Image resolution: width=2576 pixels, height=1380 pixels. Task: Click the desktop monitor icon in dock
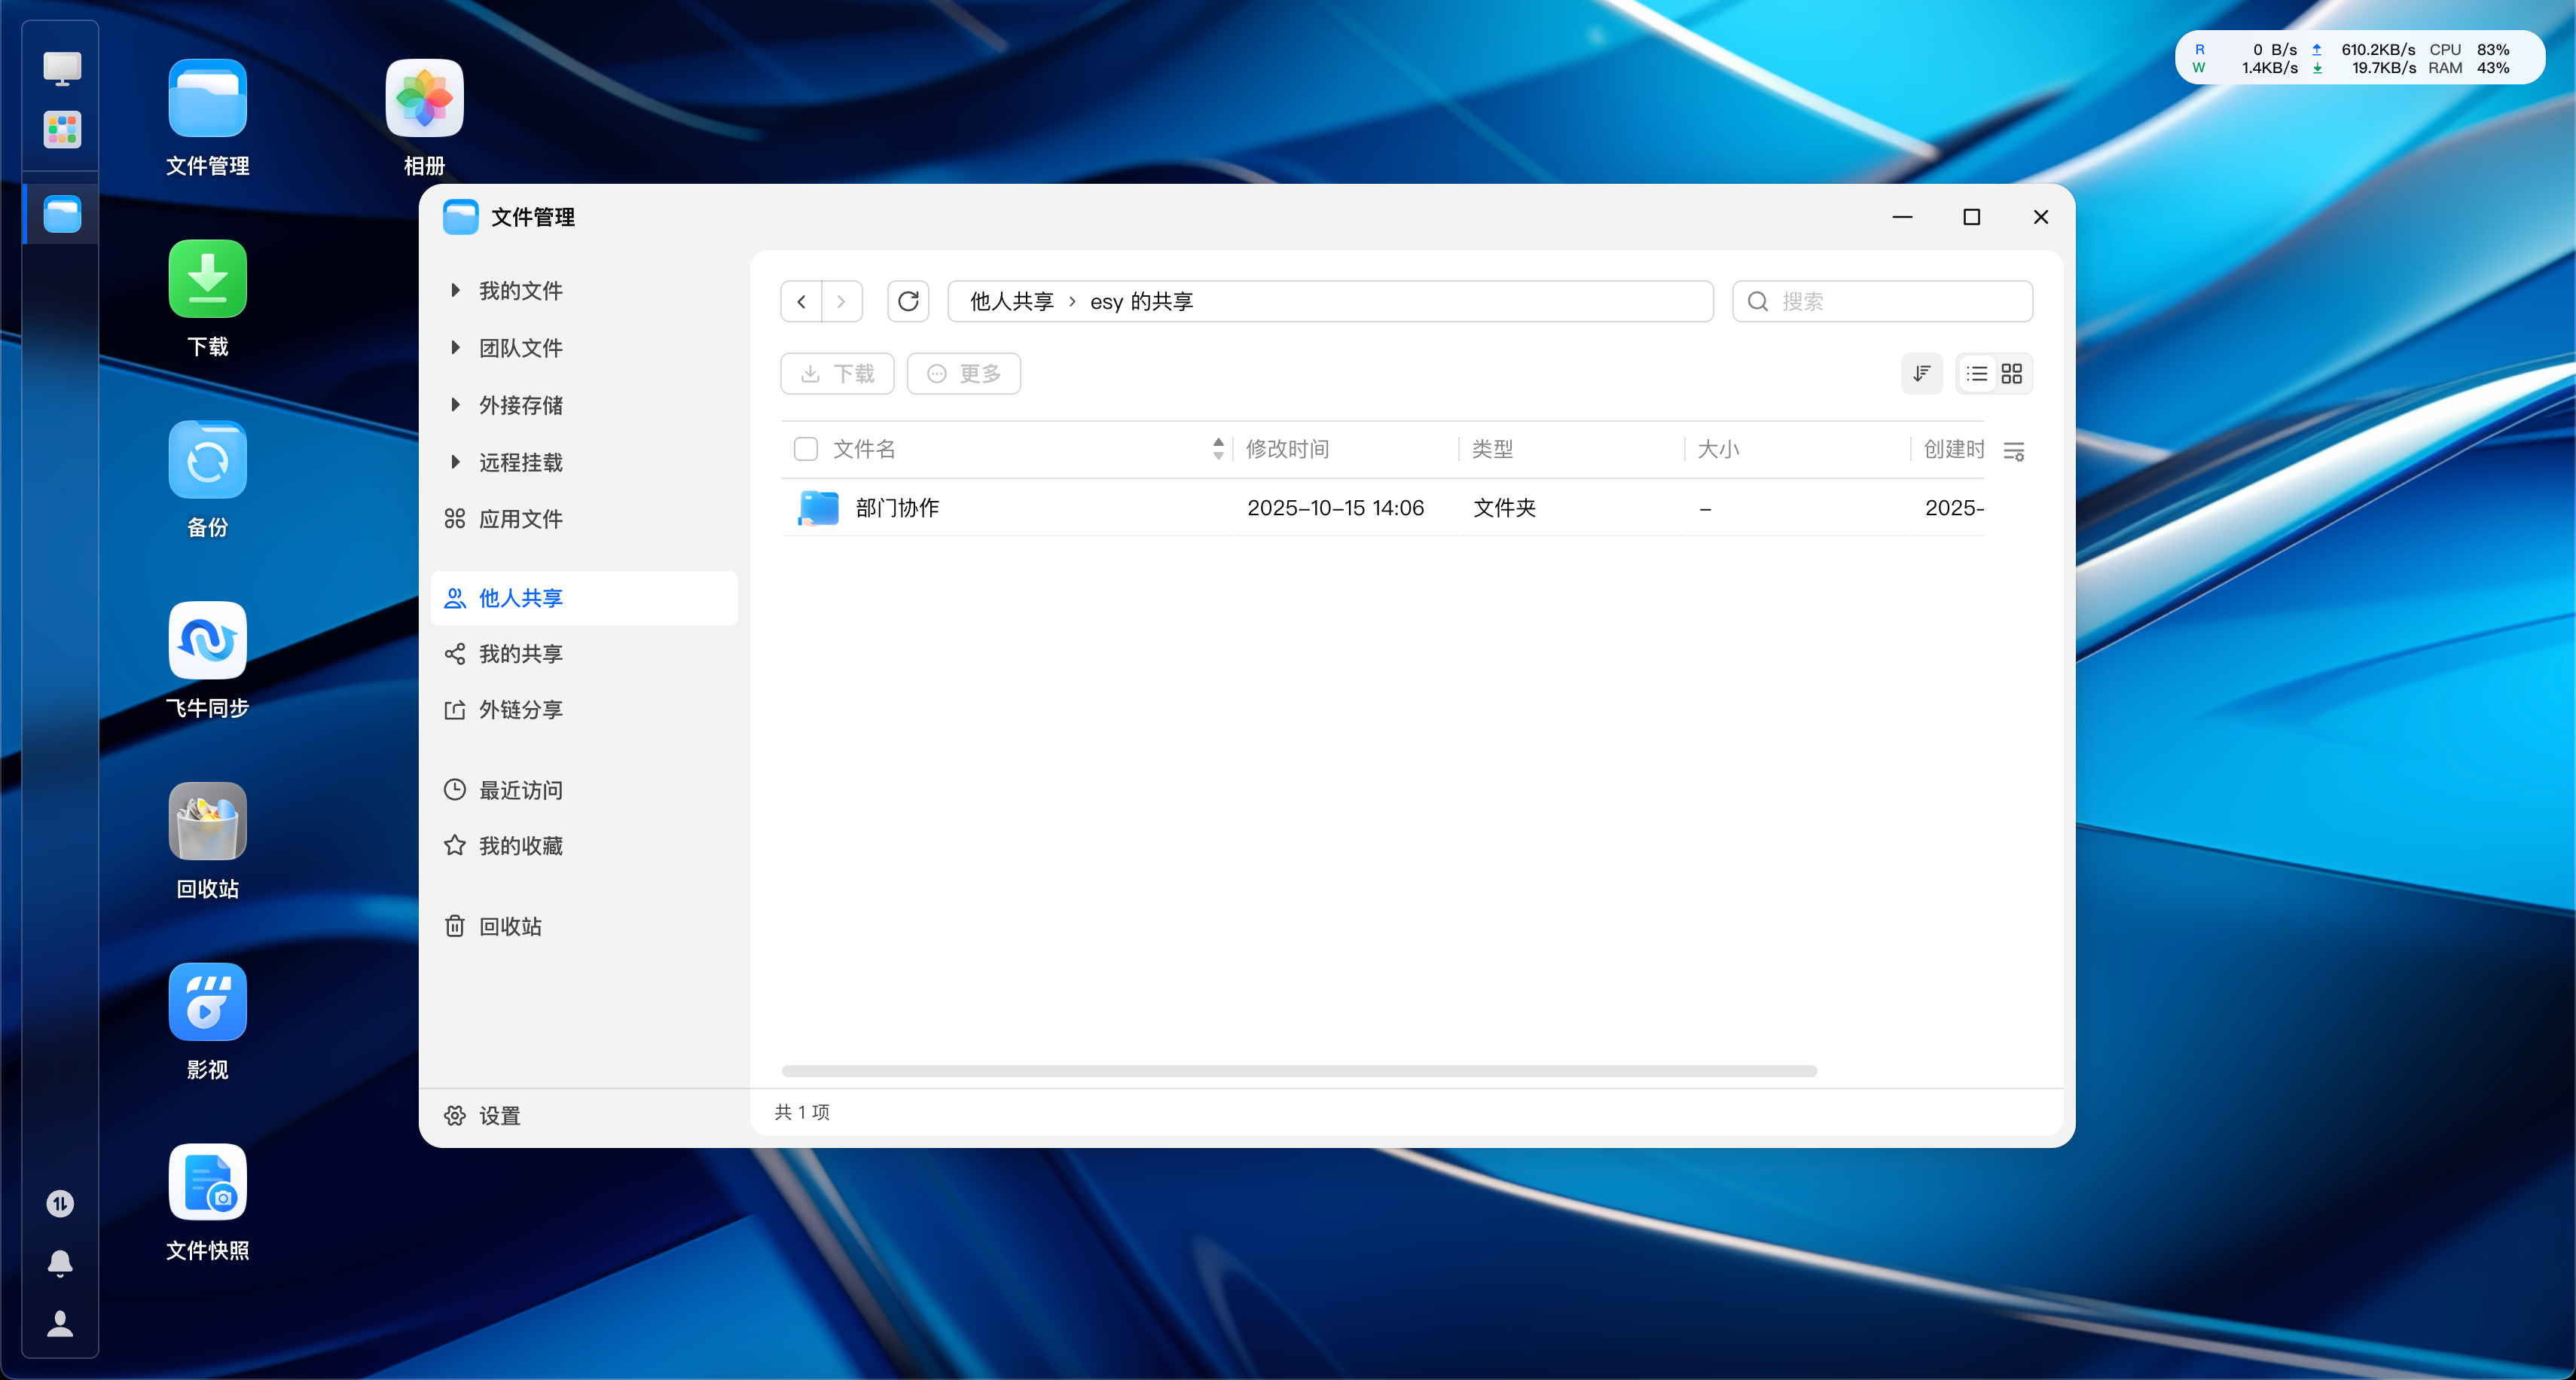pyautogui.click(x=62, y=68)
